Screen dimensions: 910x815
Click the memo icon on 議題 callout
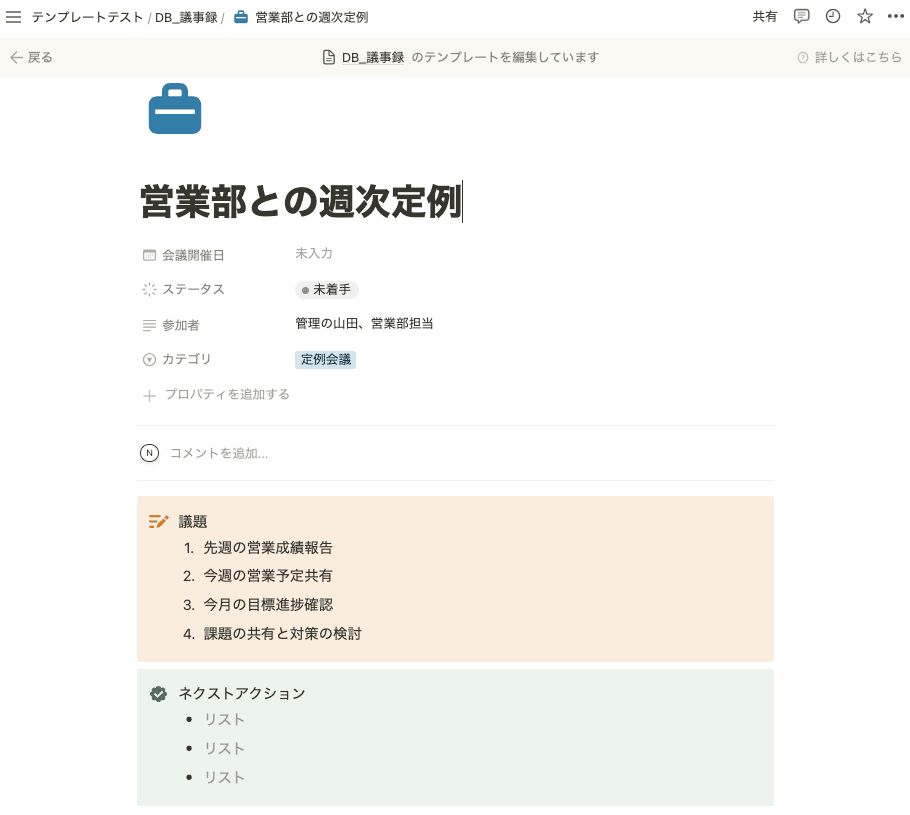coord(157,521)
